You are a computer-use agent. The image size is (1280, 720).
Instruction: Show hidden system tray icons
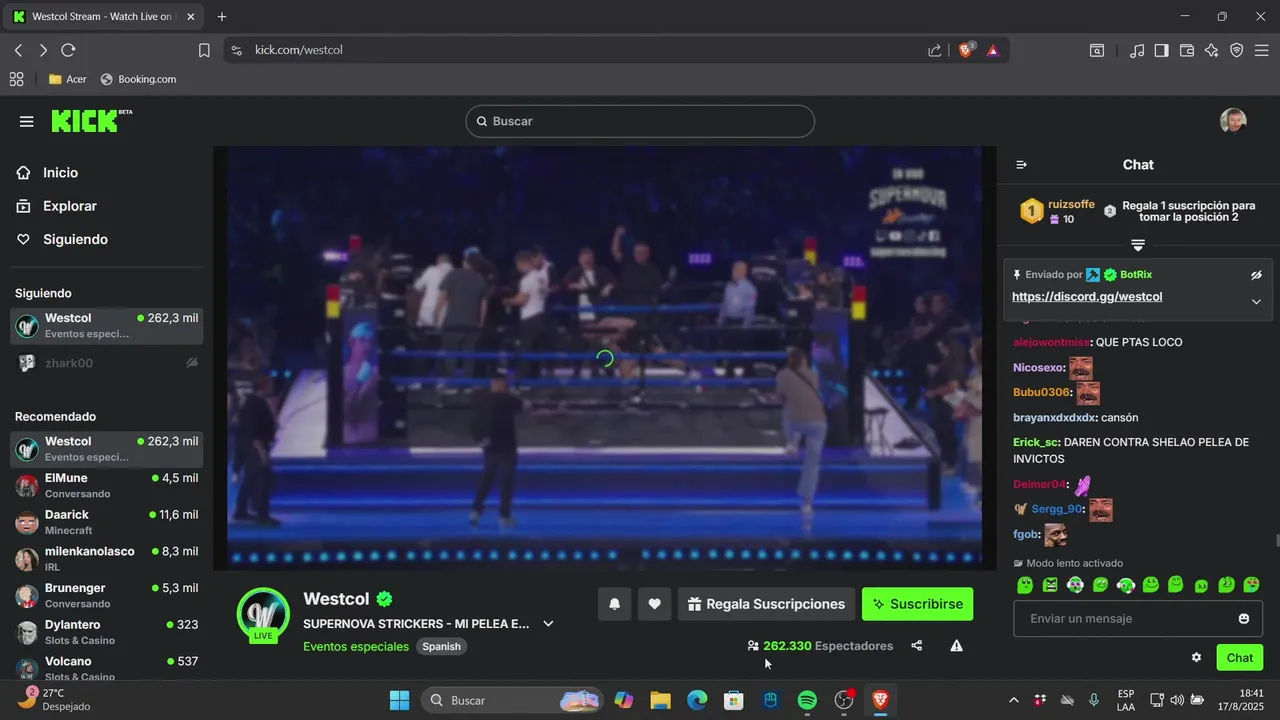(1014, 700)
